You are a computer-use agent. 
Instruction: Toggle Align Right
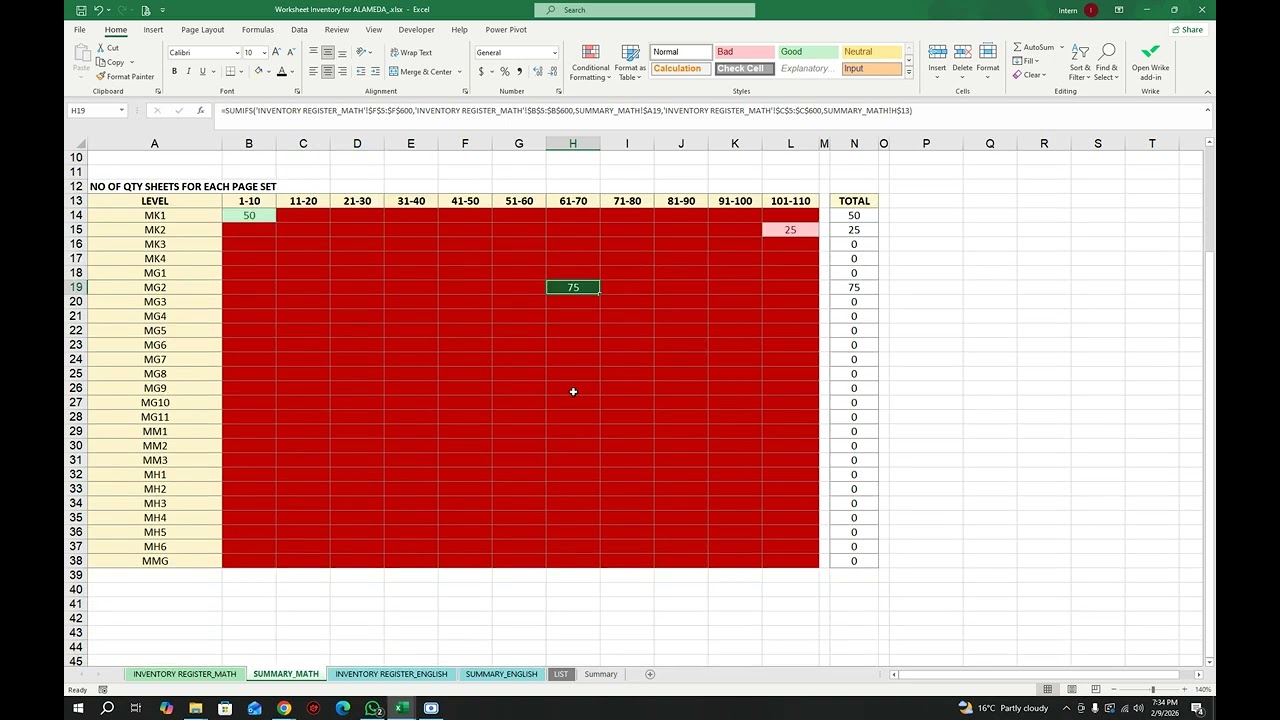click(341, 71)
